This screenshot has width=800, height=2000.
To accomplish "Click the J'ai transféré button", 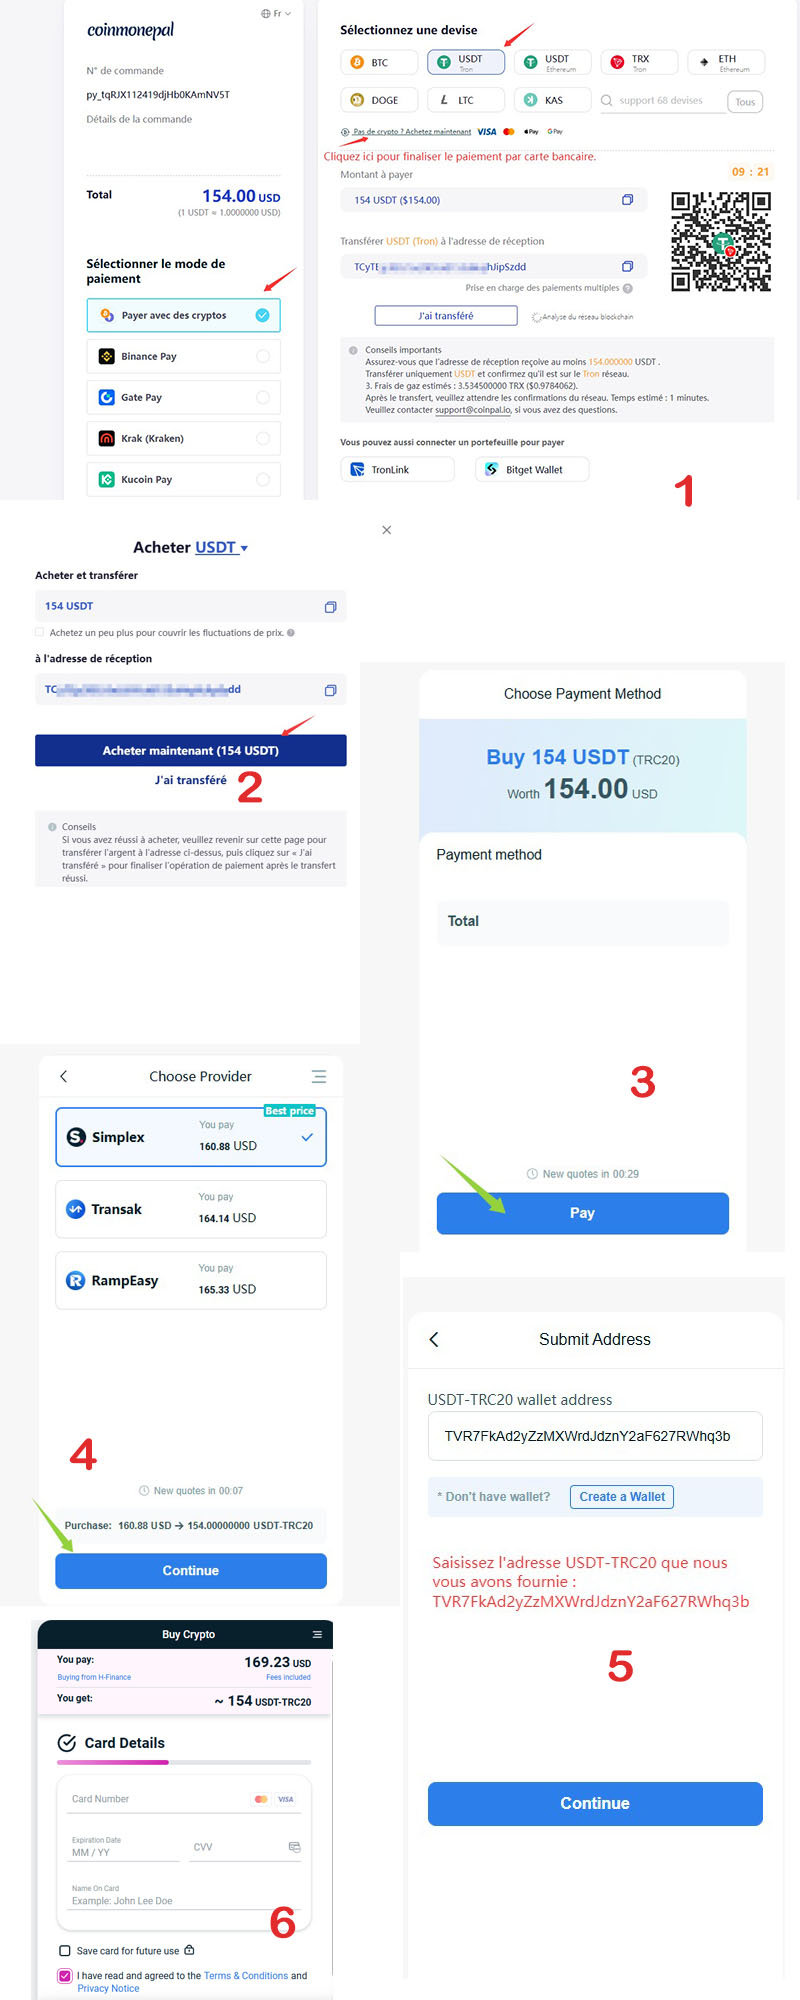I will [445, 315].
